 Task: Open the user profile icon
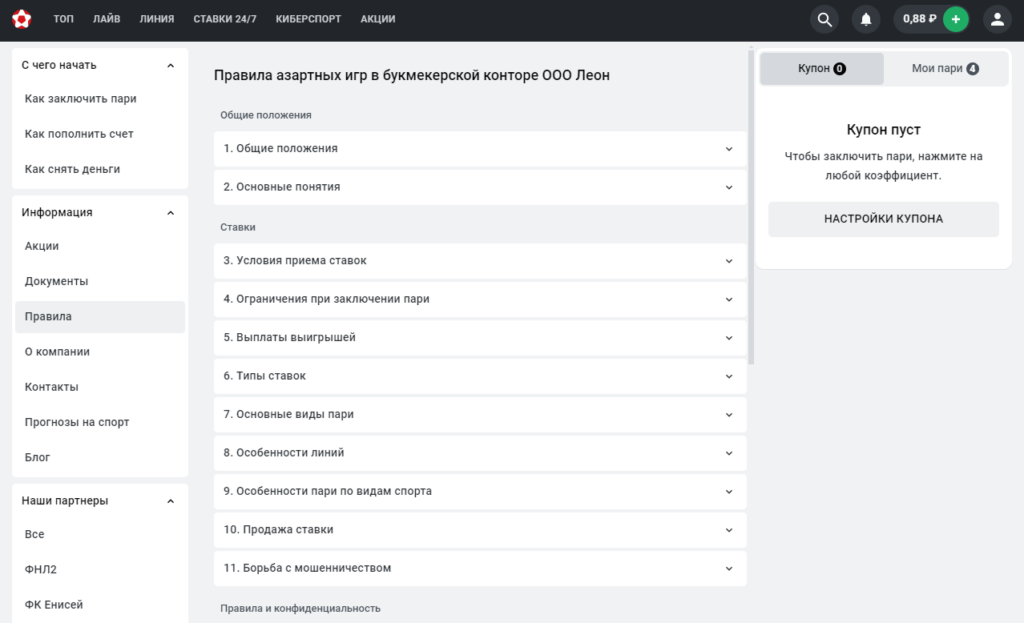coord(997,19)
